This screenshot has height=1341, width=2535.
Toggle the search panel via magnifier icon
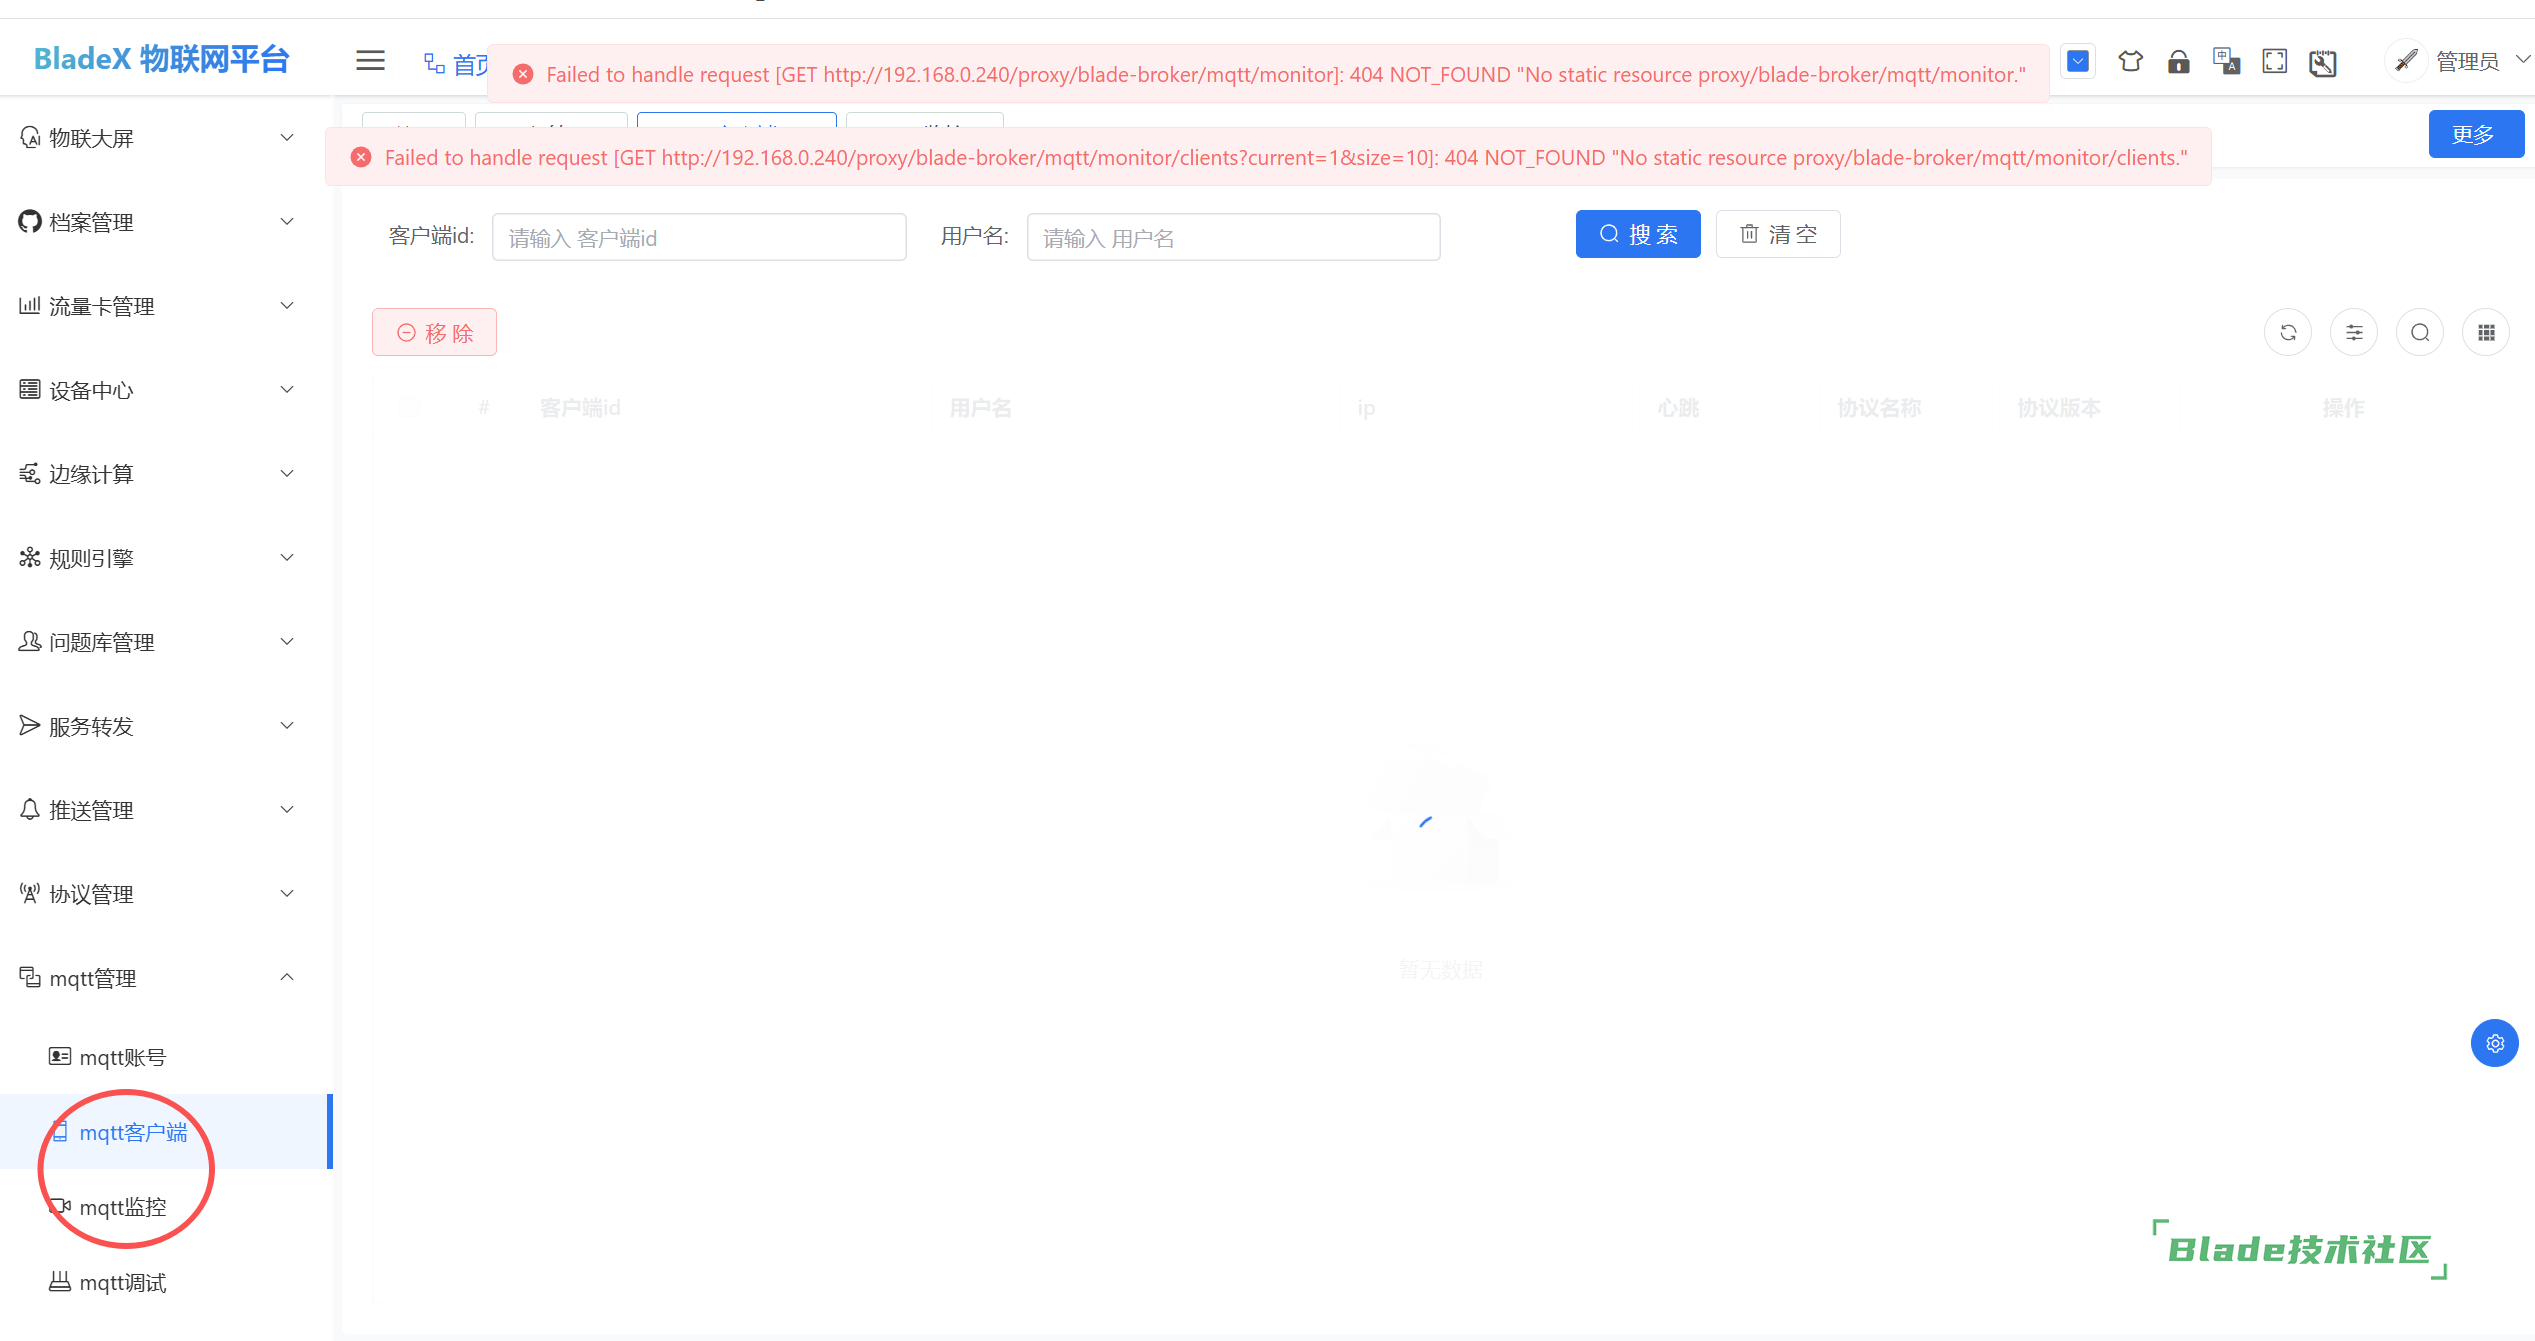[x=2420, y=332]
